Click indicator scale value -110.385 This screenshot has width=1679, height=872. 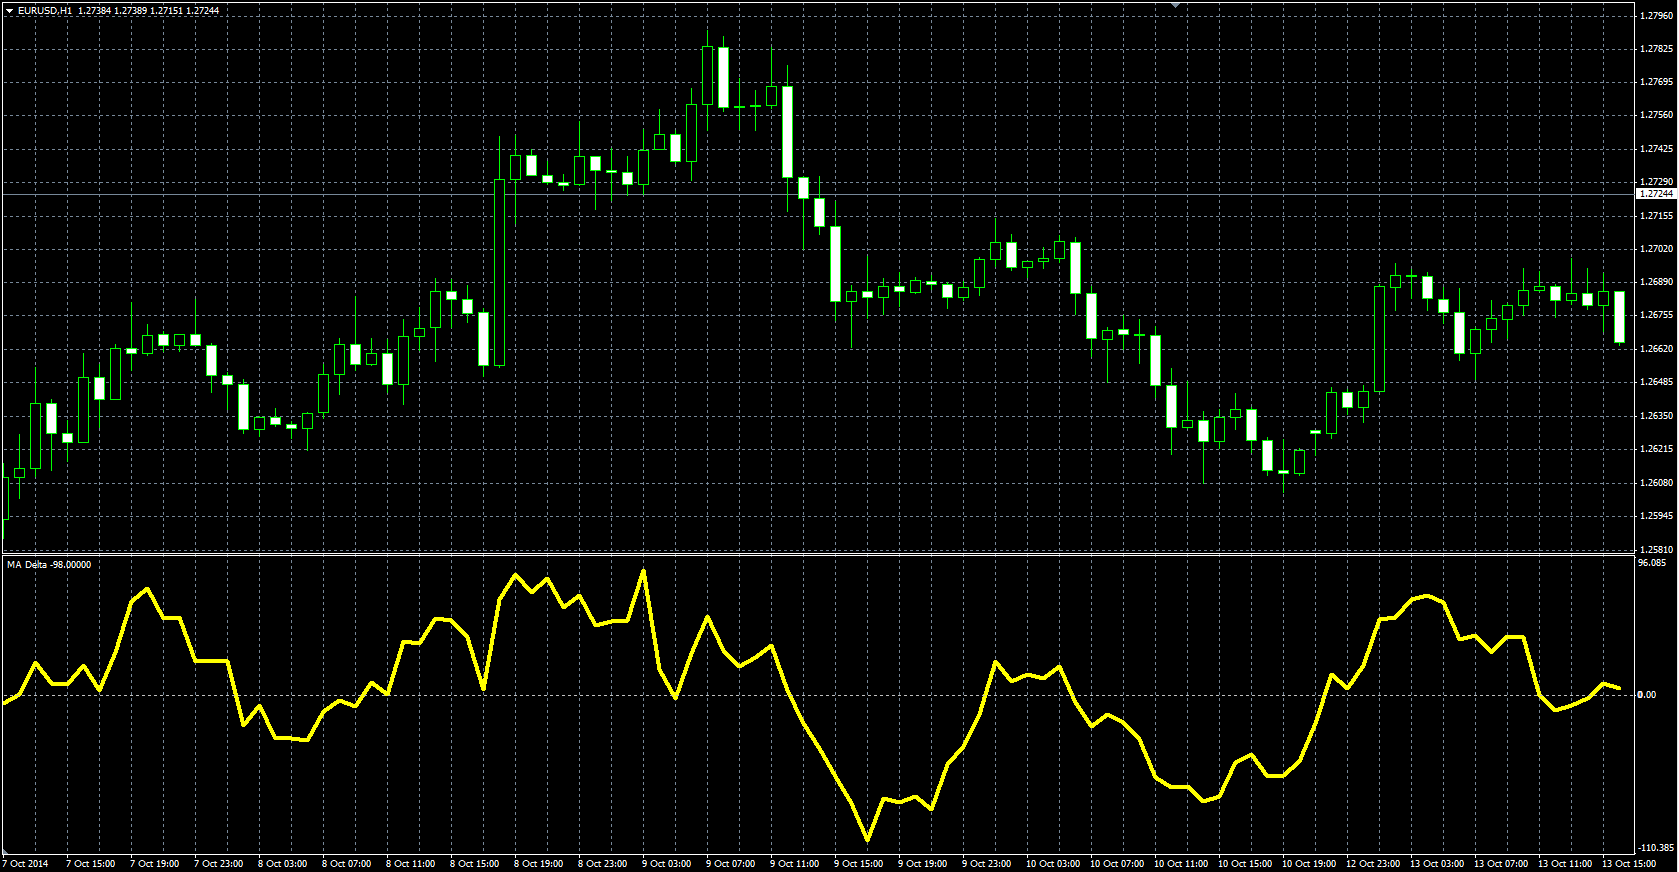[1656, 848]
